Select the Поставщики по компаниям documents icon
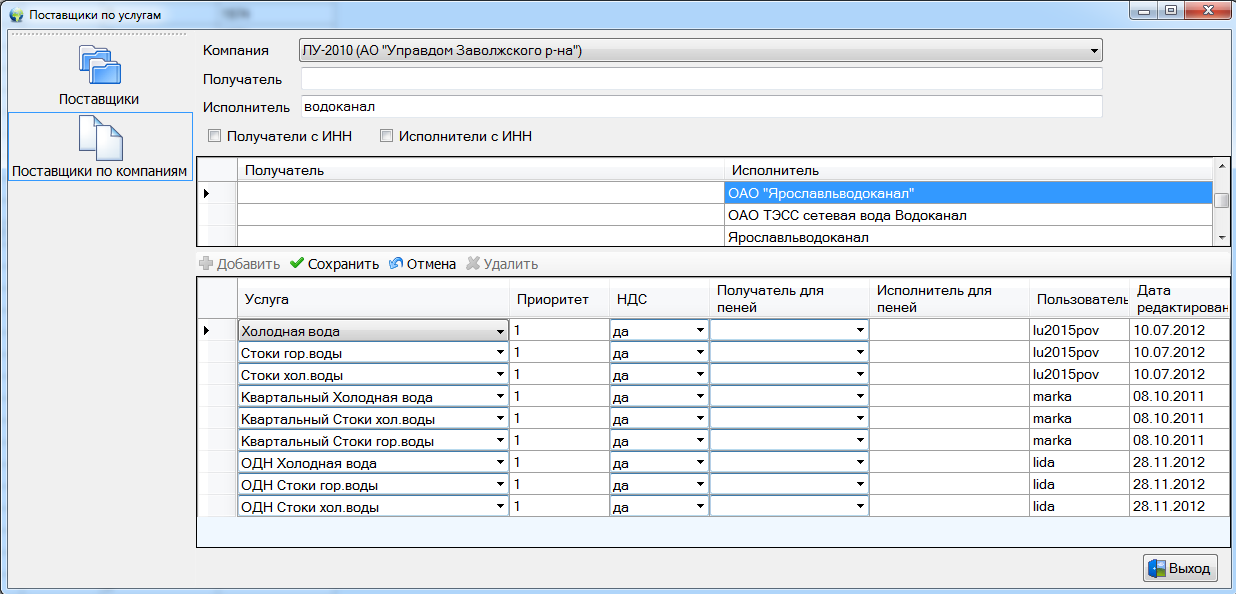Viewport: 1236px width, 594px height. pos(99,138)
